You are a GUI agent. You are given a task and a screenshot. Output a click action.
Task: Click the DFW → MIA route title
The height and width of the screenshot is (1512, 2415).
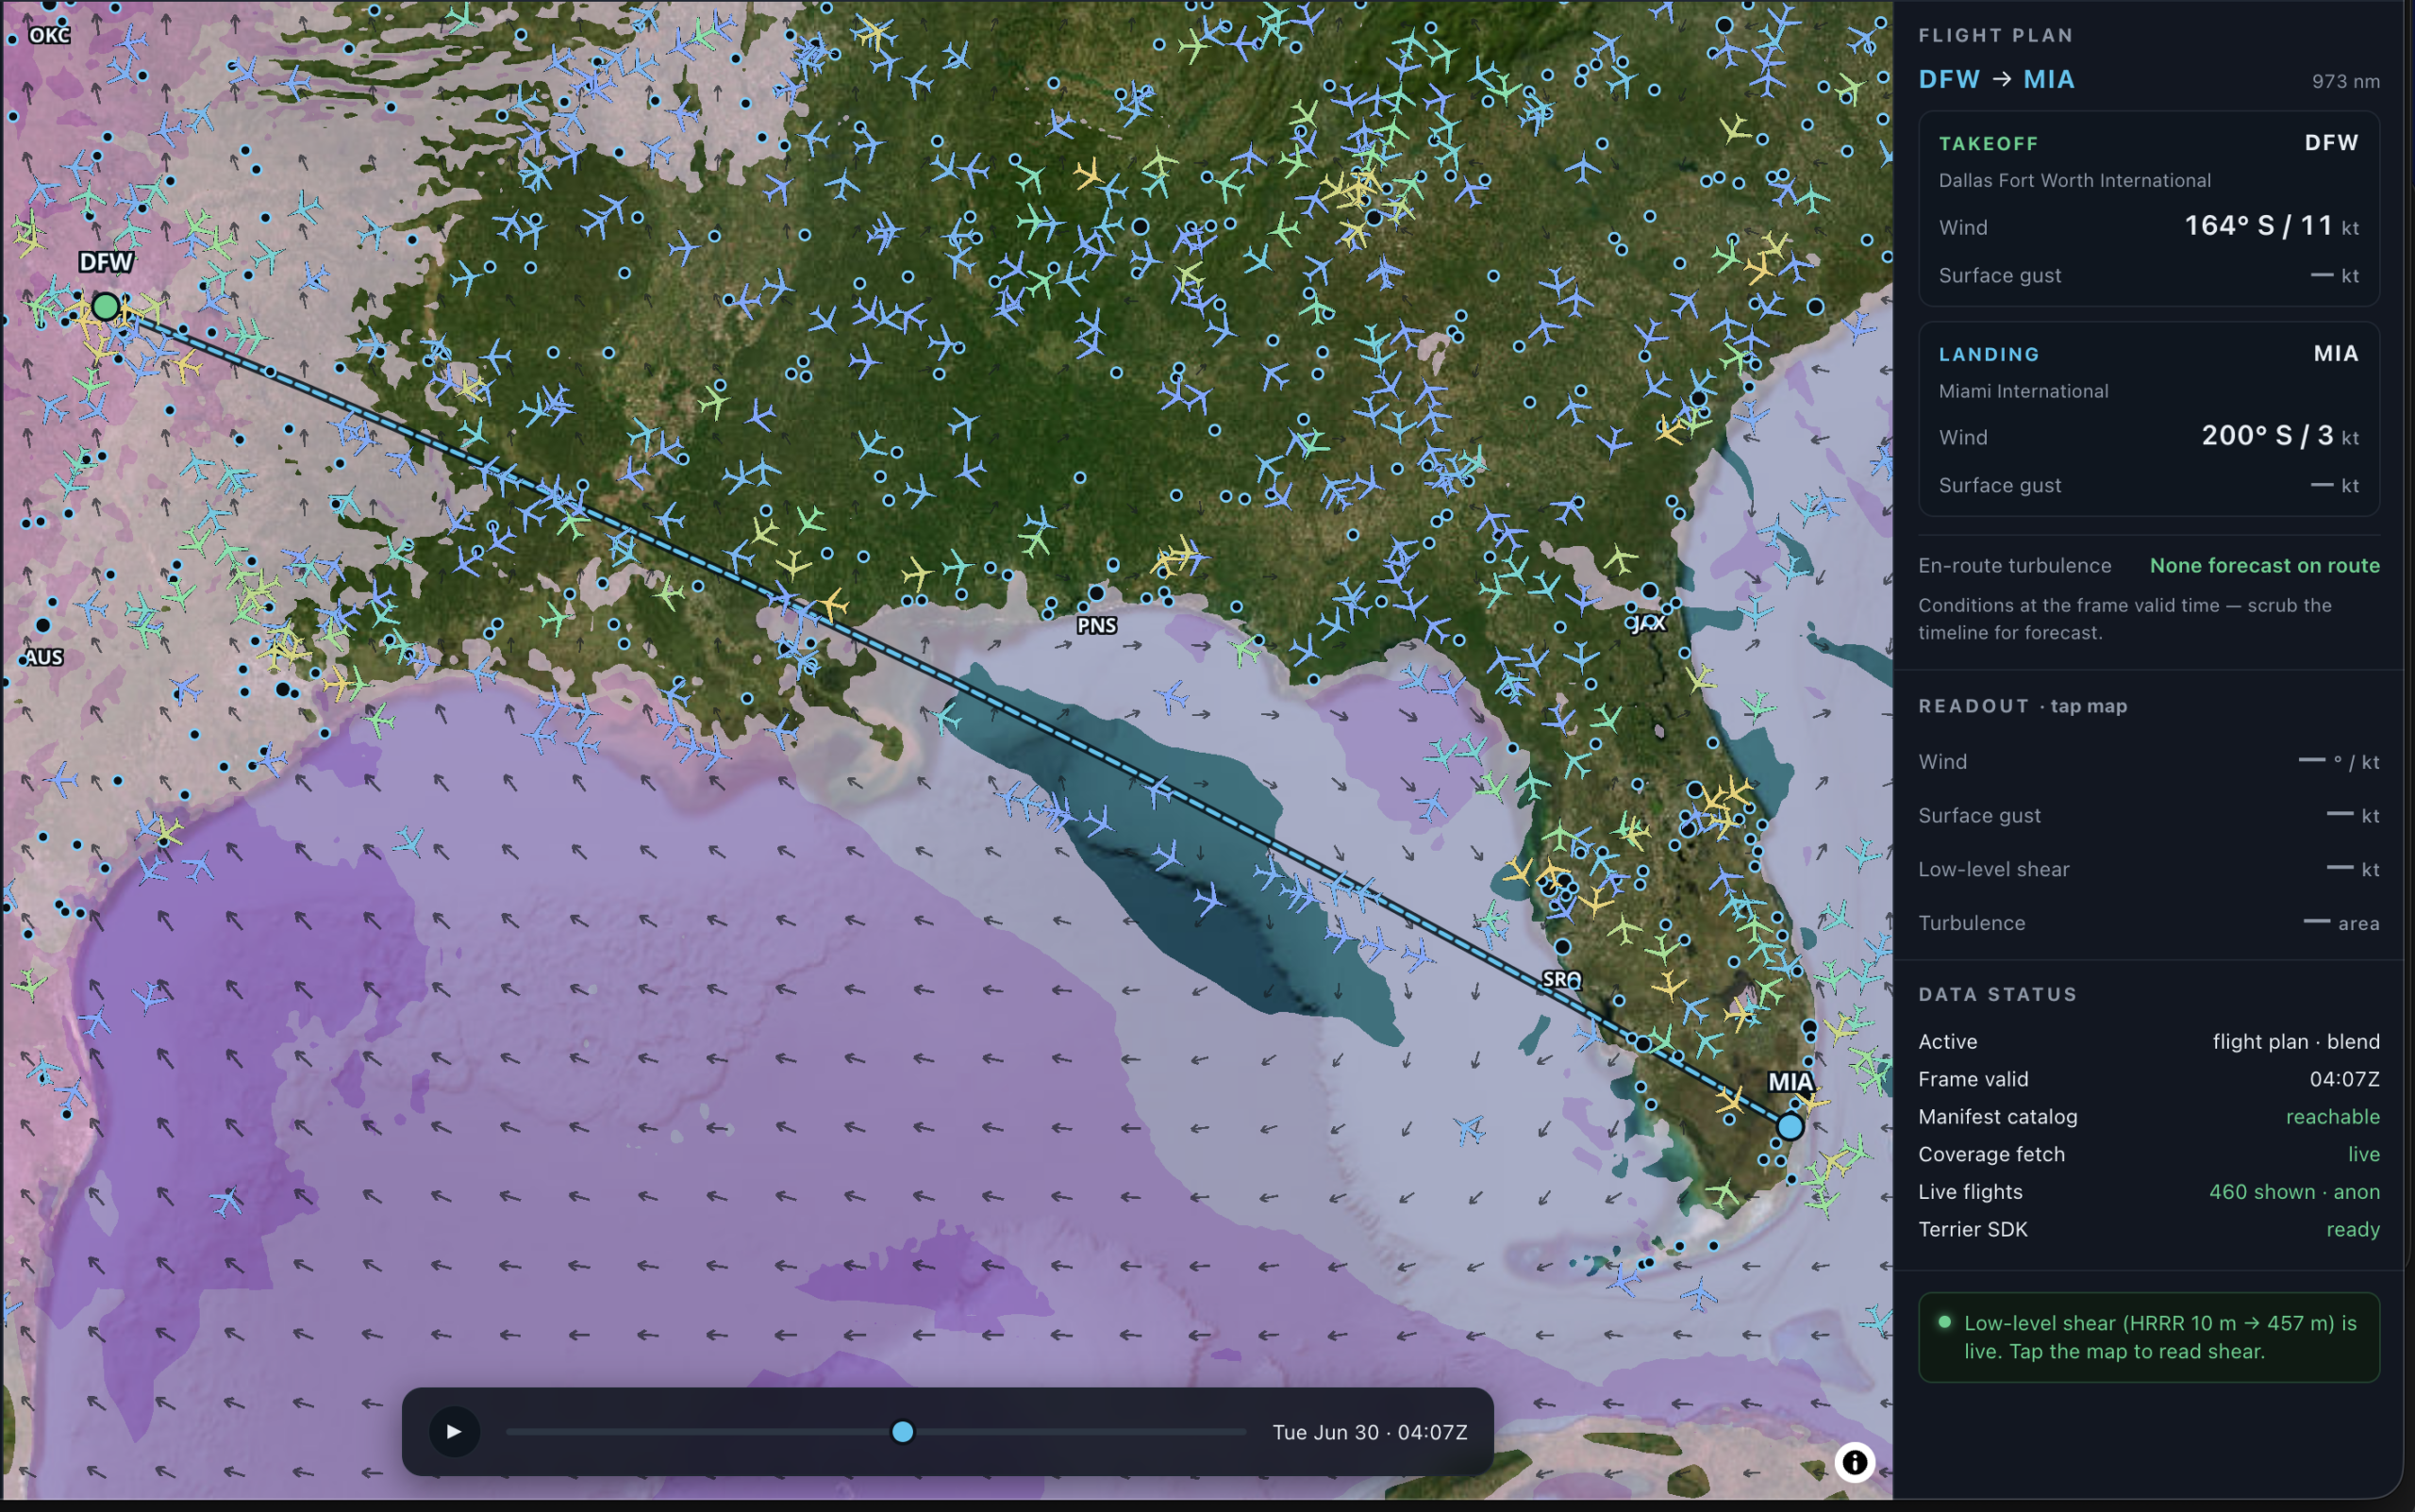pyautogui.click(x=1996, y=79)
